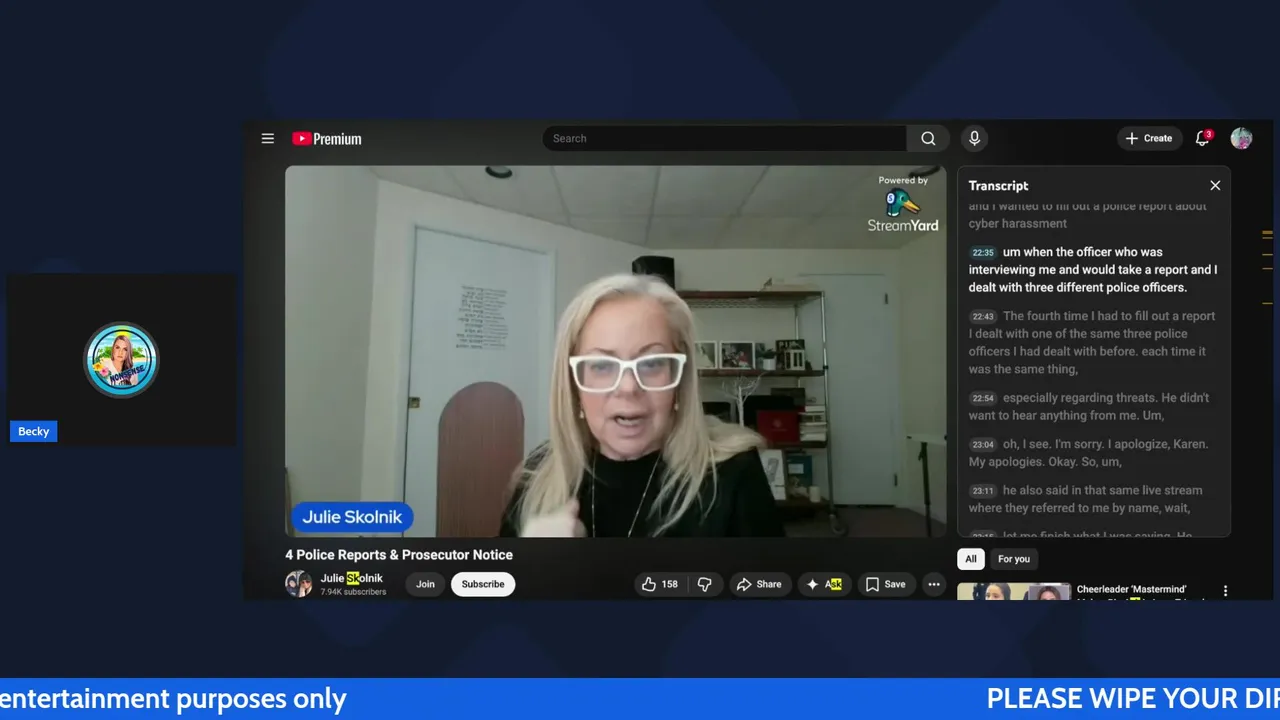
Task: Click the Julie Skolnik name banner overlay
Action: click(x=352, y=517)
